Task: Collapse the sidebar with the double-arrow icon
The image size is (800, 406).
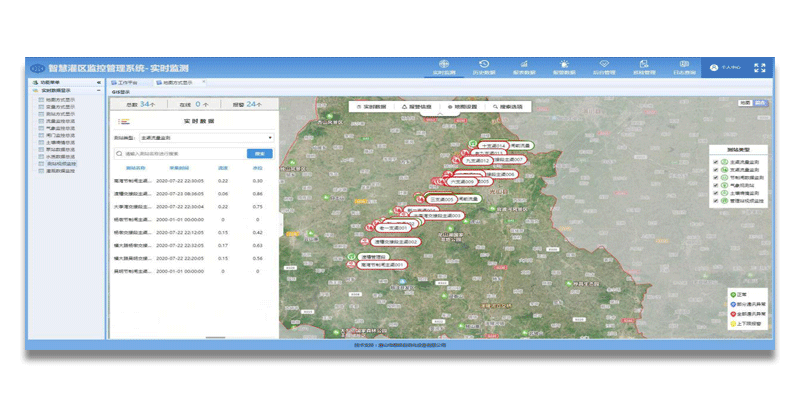Action: pyautogui.click(x=98, y=82)
